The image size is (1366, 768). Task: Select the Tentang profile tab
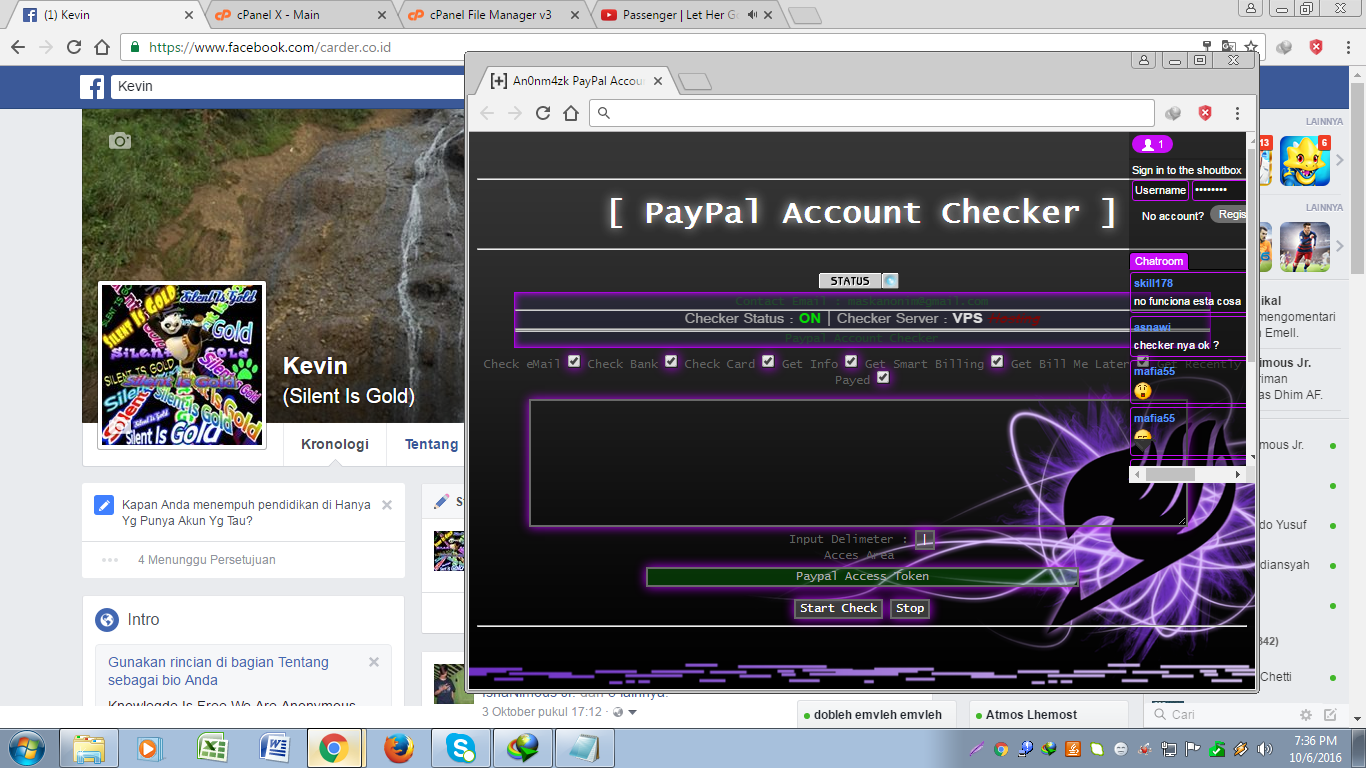coord(431,444)
